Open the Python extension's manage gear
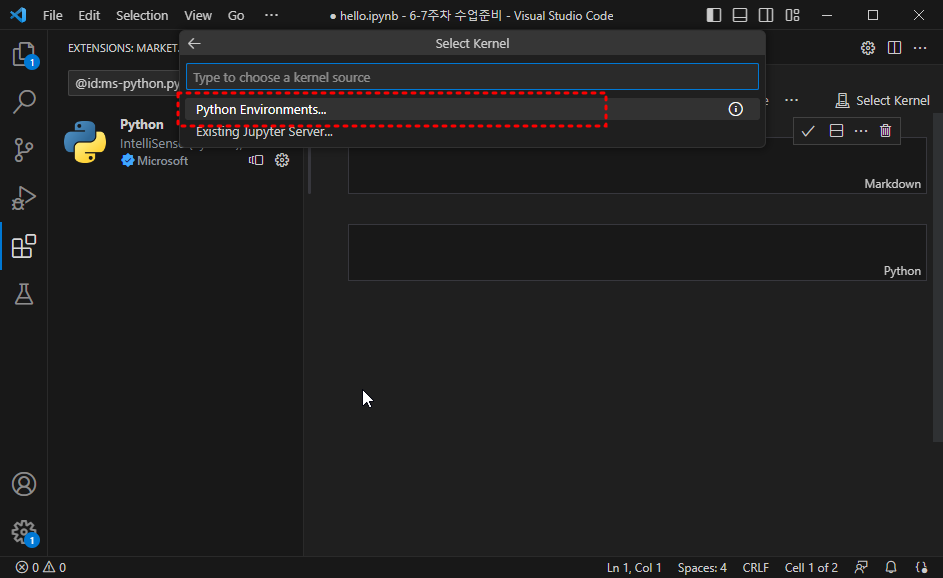Screen dimensions: 943x578 click(x=282, y=160)
